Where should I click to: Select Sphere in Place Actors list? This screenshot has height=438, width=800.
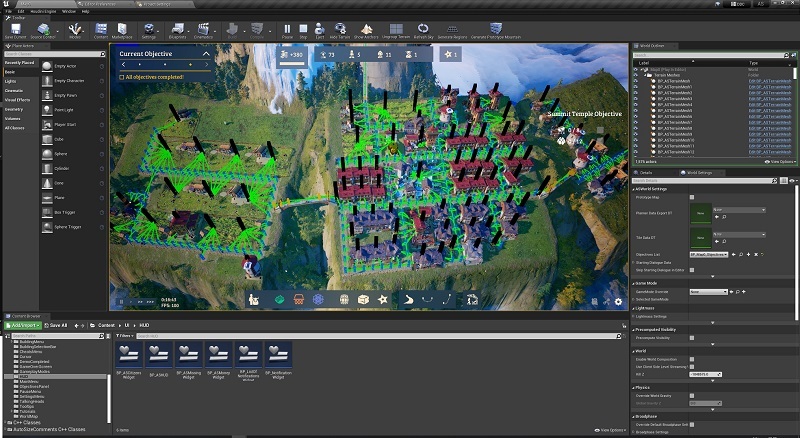[x=73, y=154]
